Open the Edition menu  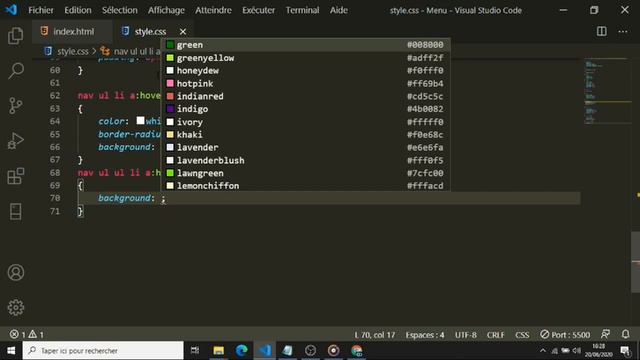pyautogui.click(x=78, y=10)
